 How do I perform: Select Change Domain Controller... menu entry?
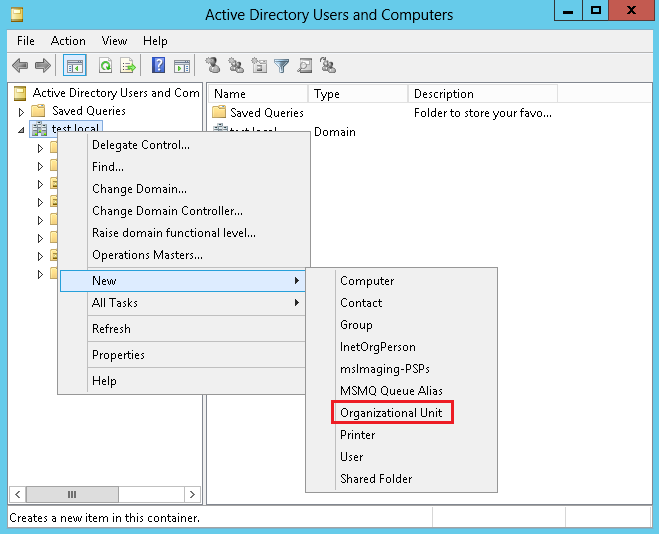coord(182,210)
